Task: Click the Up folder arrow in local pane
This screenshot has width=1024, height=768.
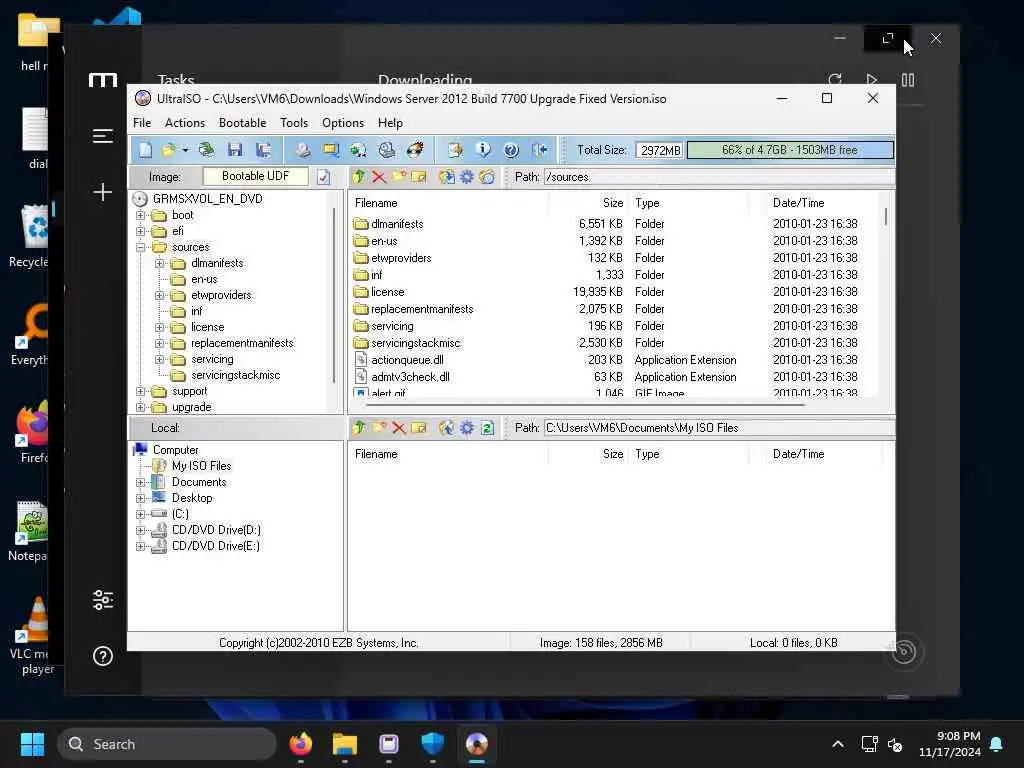Action: [359, 428]
